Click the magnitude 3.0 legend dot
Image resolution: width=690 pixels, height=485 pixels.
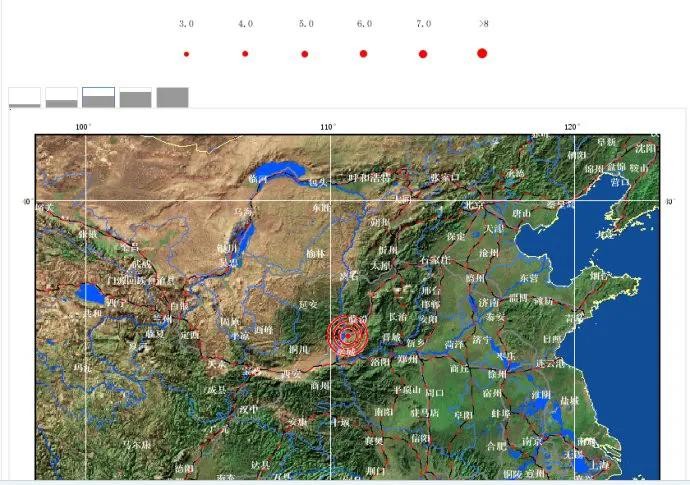tap(186, 54)
